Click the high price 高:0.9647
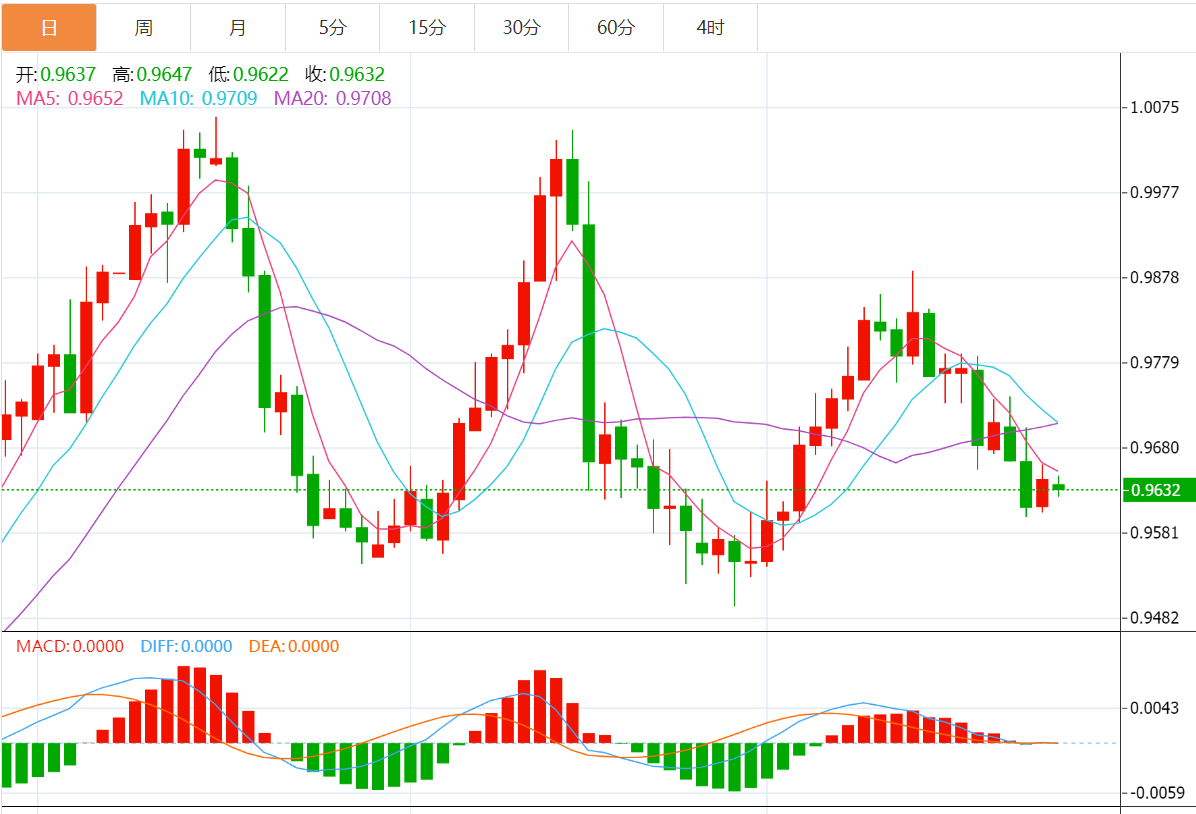 click(152, 74)
